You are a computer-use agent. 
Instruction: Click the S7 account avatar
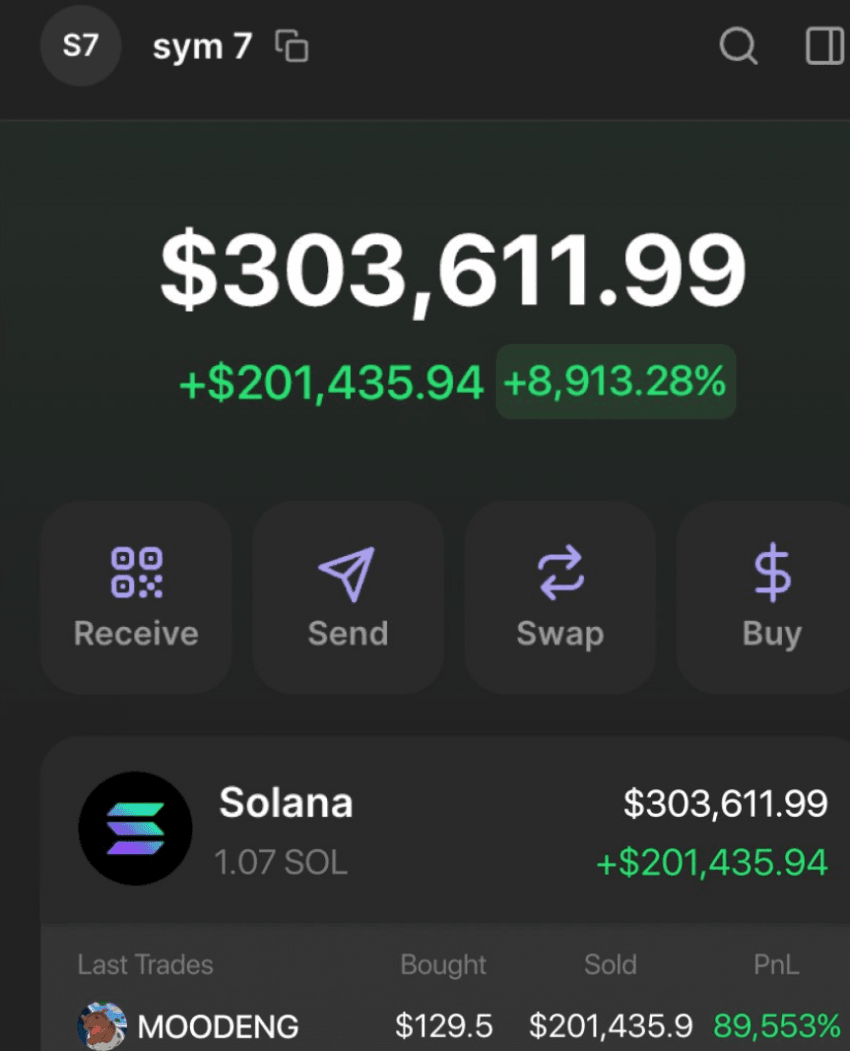click(80, 46)
